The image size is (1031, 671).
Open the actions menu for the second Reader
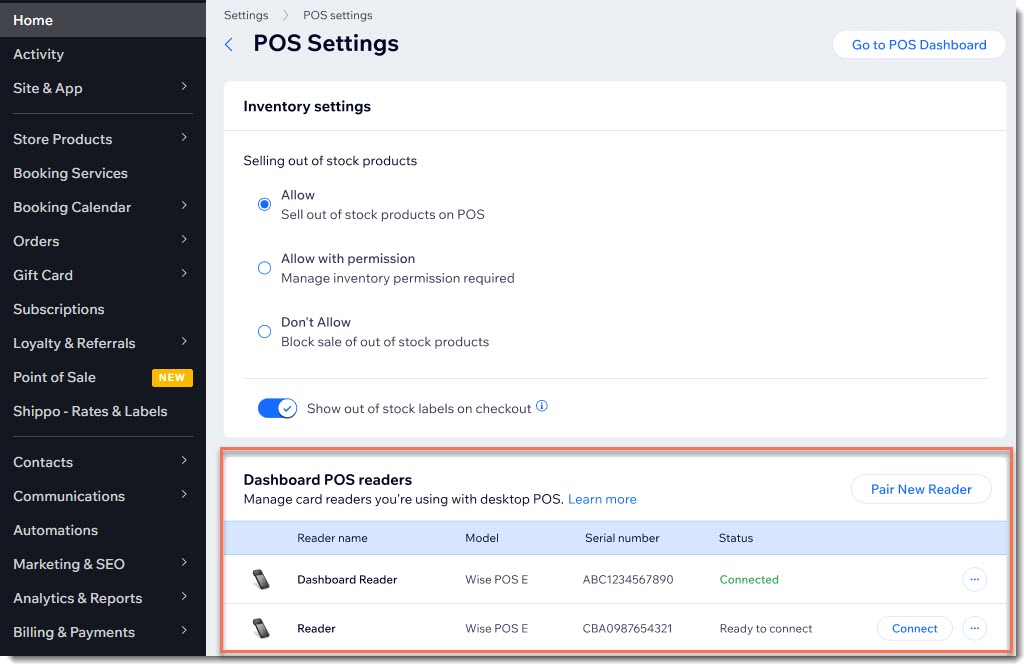(x=975, y=628)
